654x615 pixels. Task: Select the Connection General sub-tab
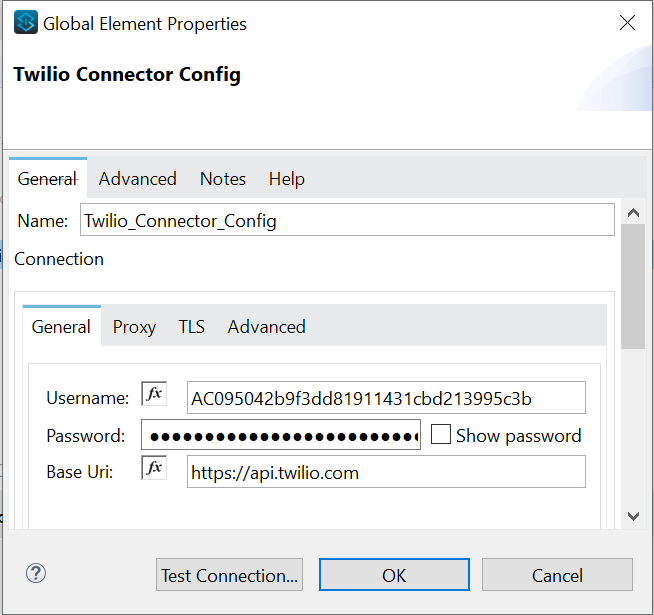click(61, 327)
